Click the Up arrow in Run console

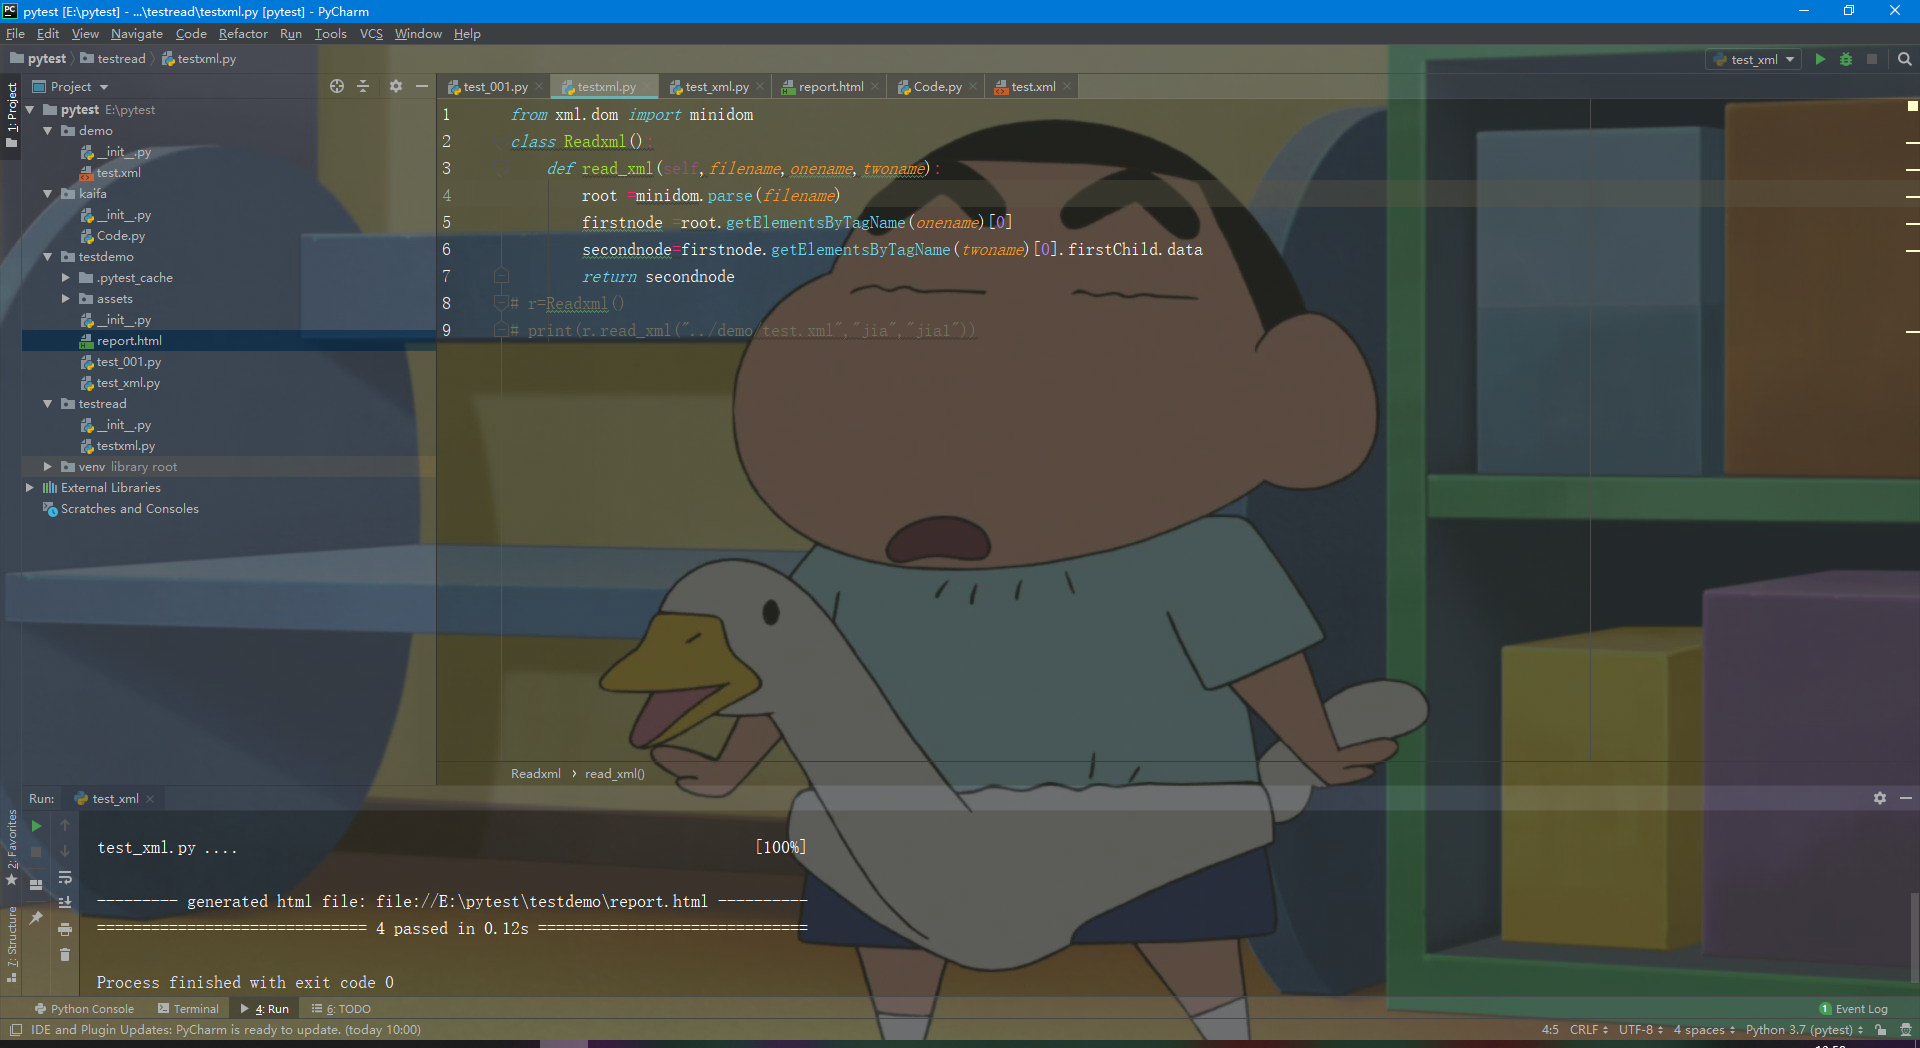65,825
